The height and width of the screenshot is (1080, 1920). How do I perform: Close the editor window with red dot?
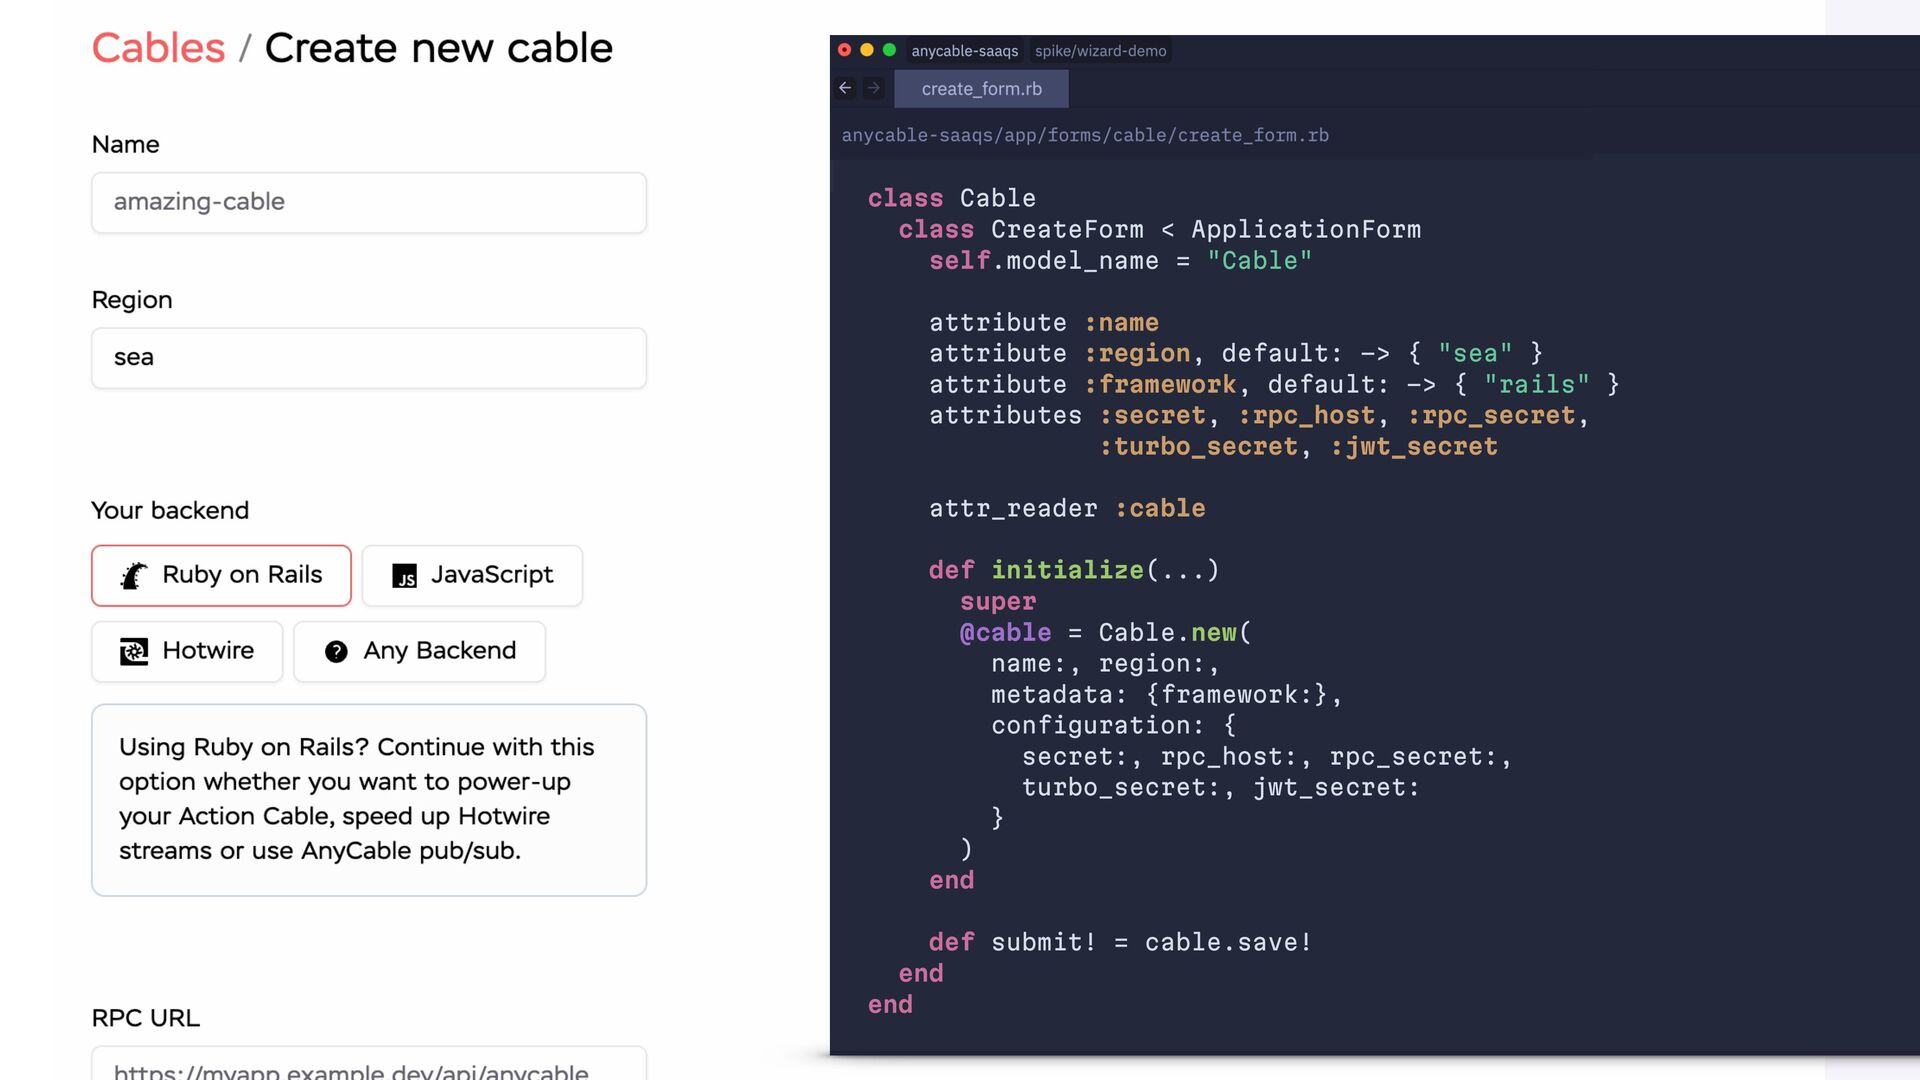pos(844,50)
